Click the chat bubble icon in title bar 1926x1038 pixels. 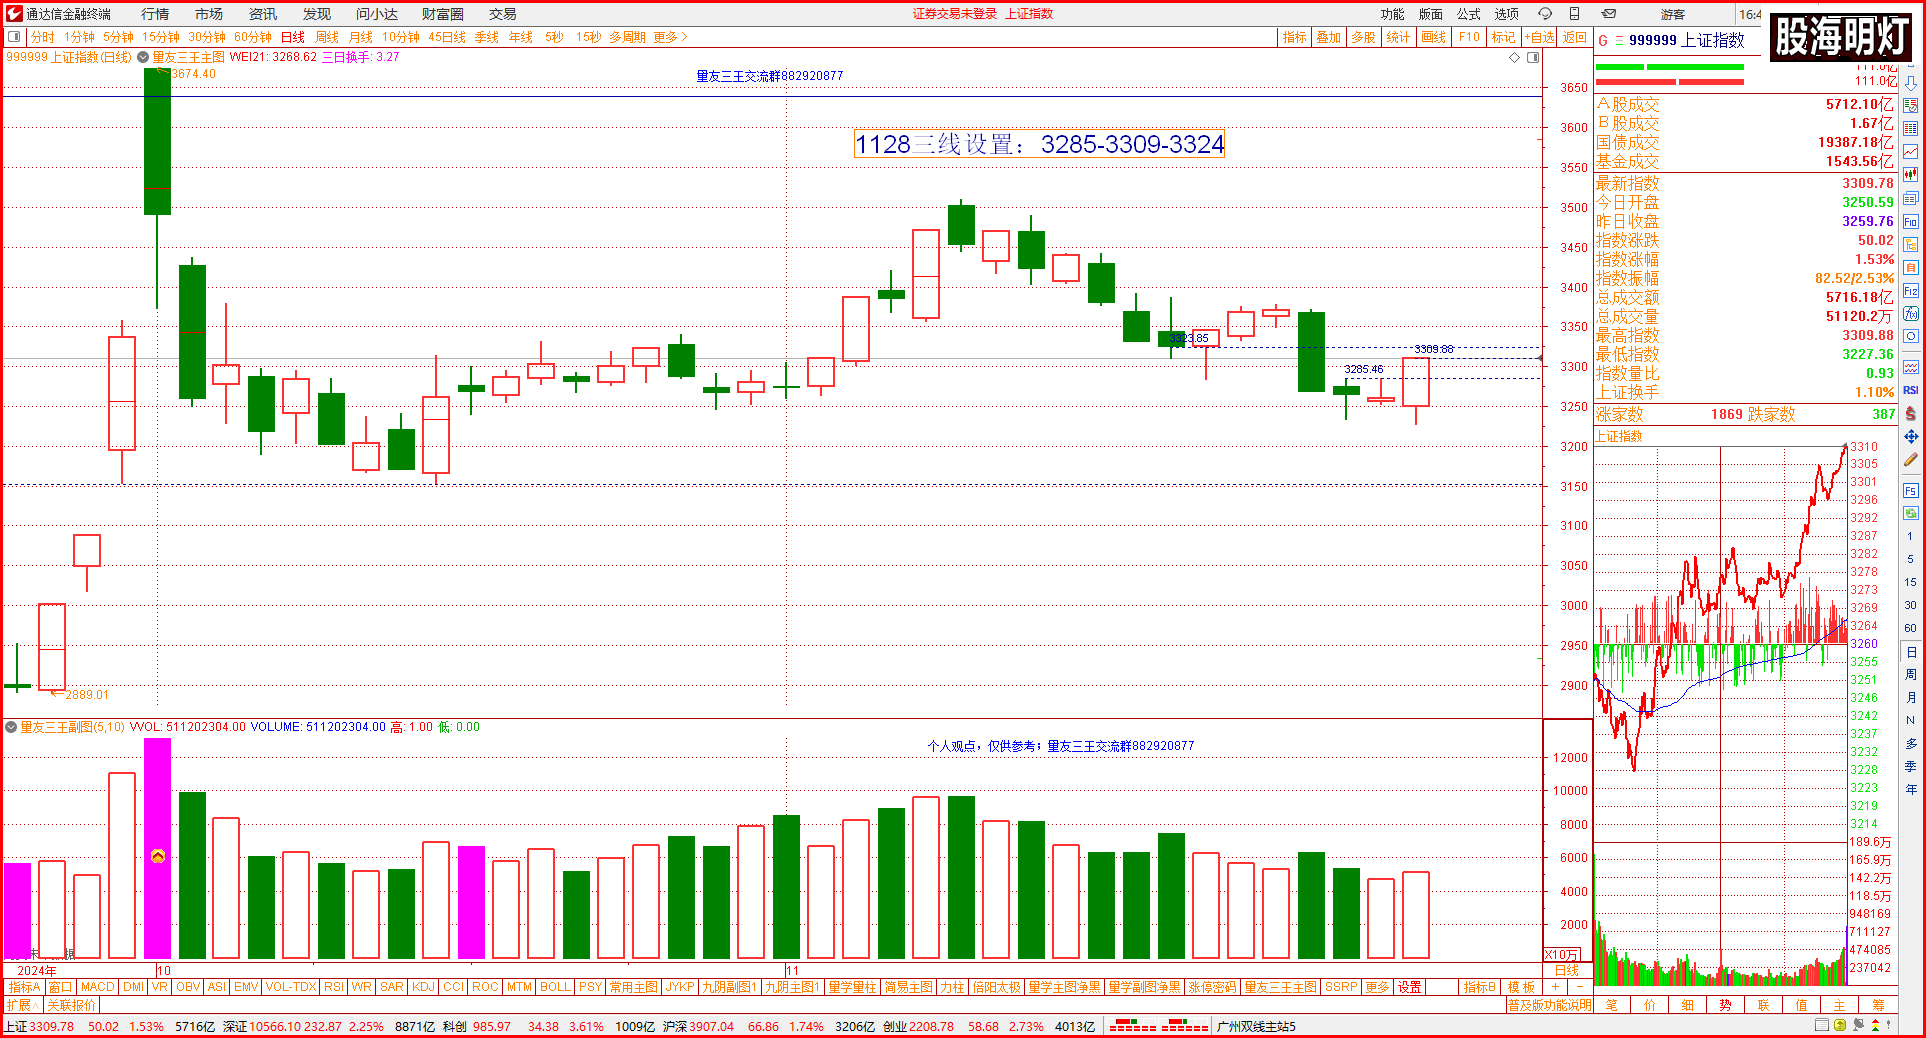(x=1545, y=14)
